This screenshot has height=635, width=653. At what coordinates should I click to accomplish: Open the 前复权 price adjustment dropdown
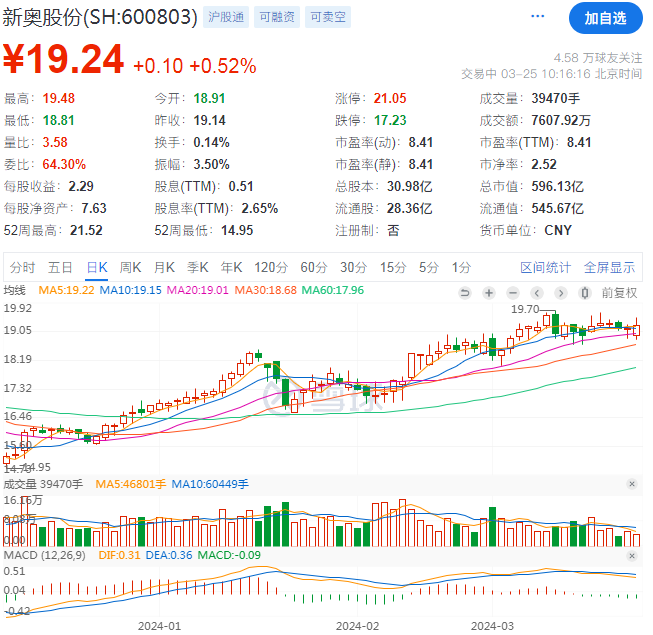tap(619, 293)
